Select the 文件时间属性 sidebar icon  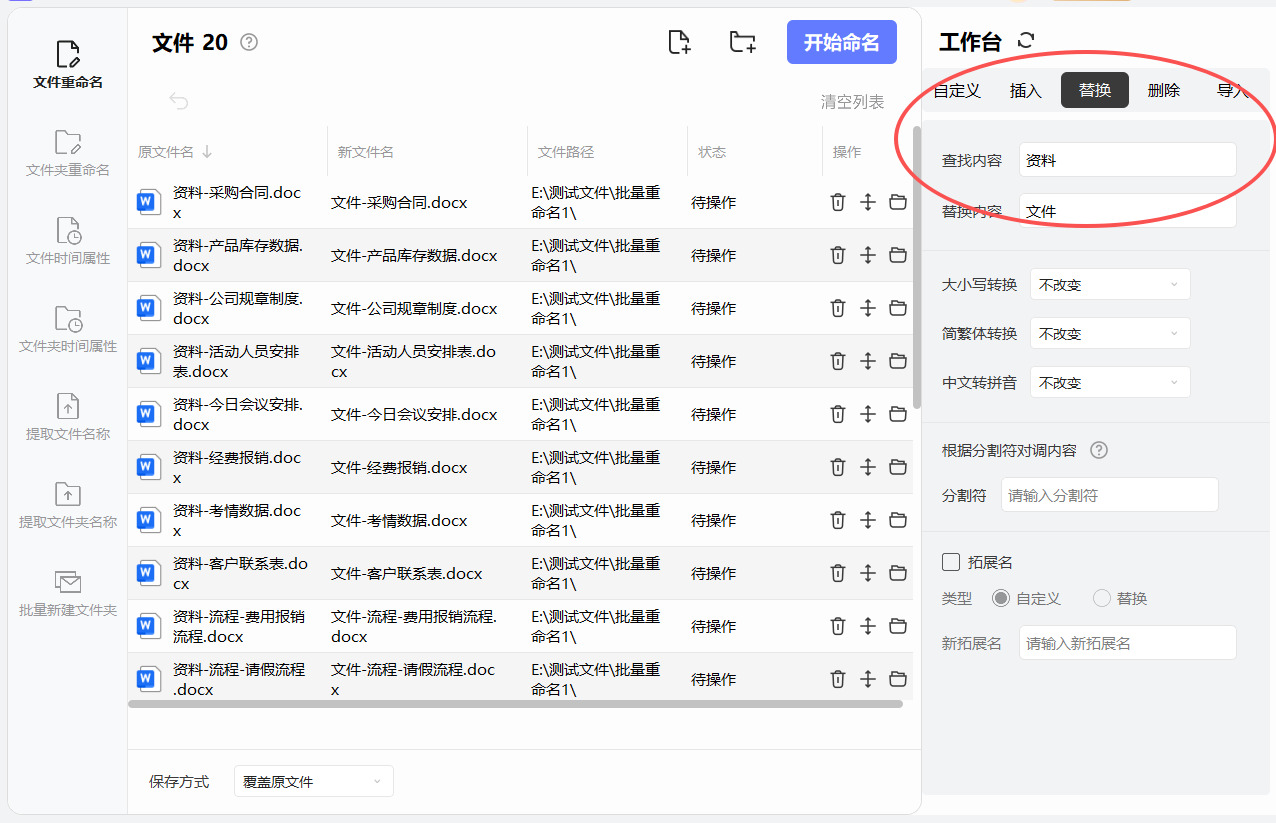pyautogui.click(x=68, y=230)
